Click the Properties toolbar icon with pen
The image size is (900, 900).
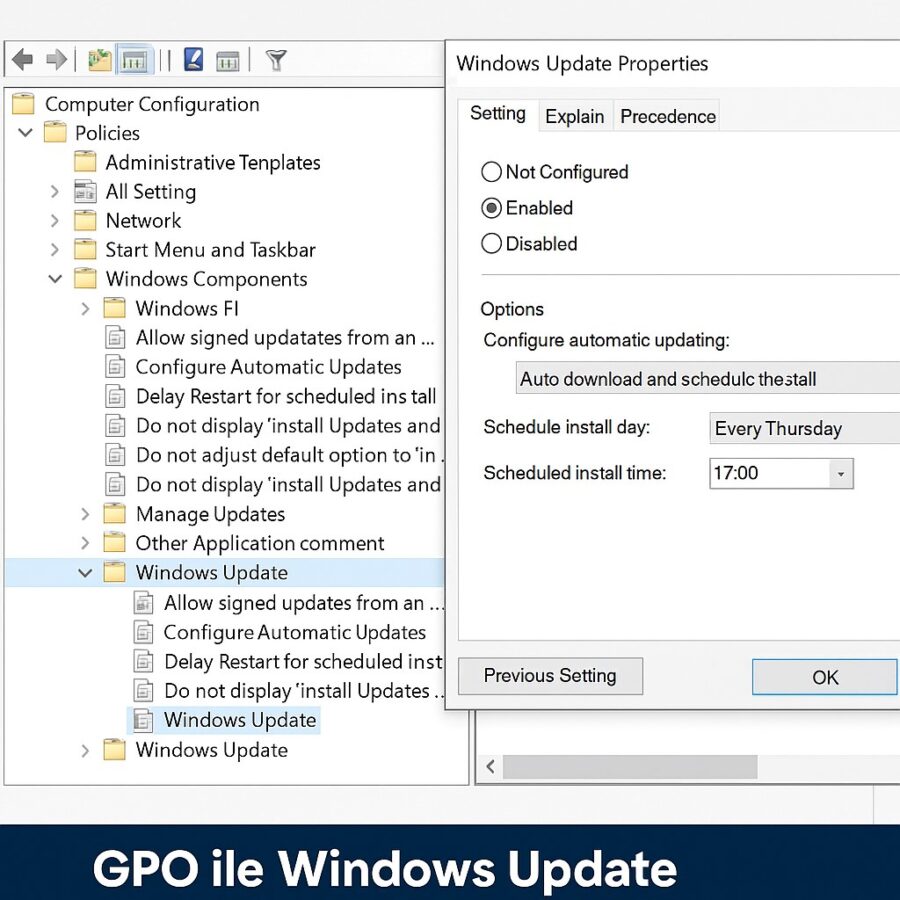tap(193, 60)
